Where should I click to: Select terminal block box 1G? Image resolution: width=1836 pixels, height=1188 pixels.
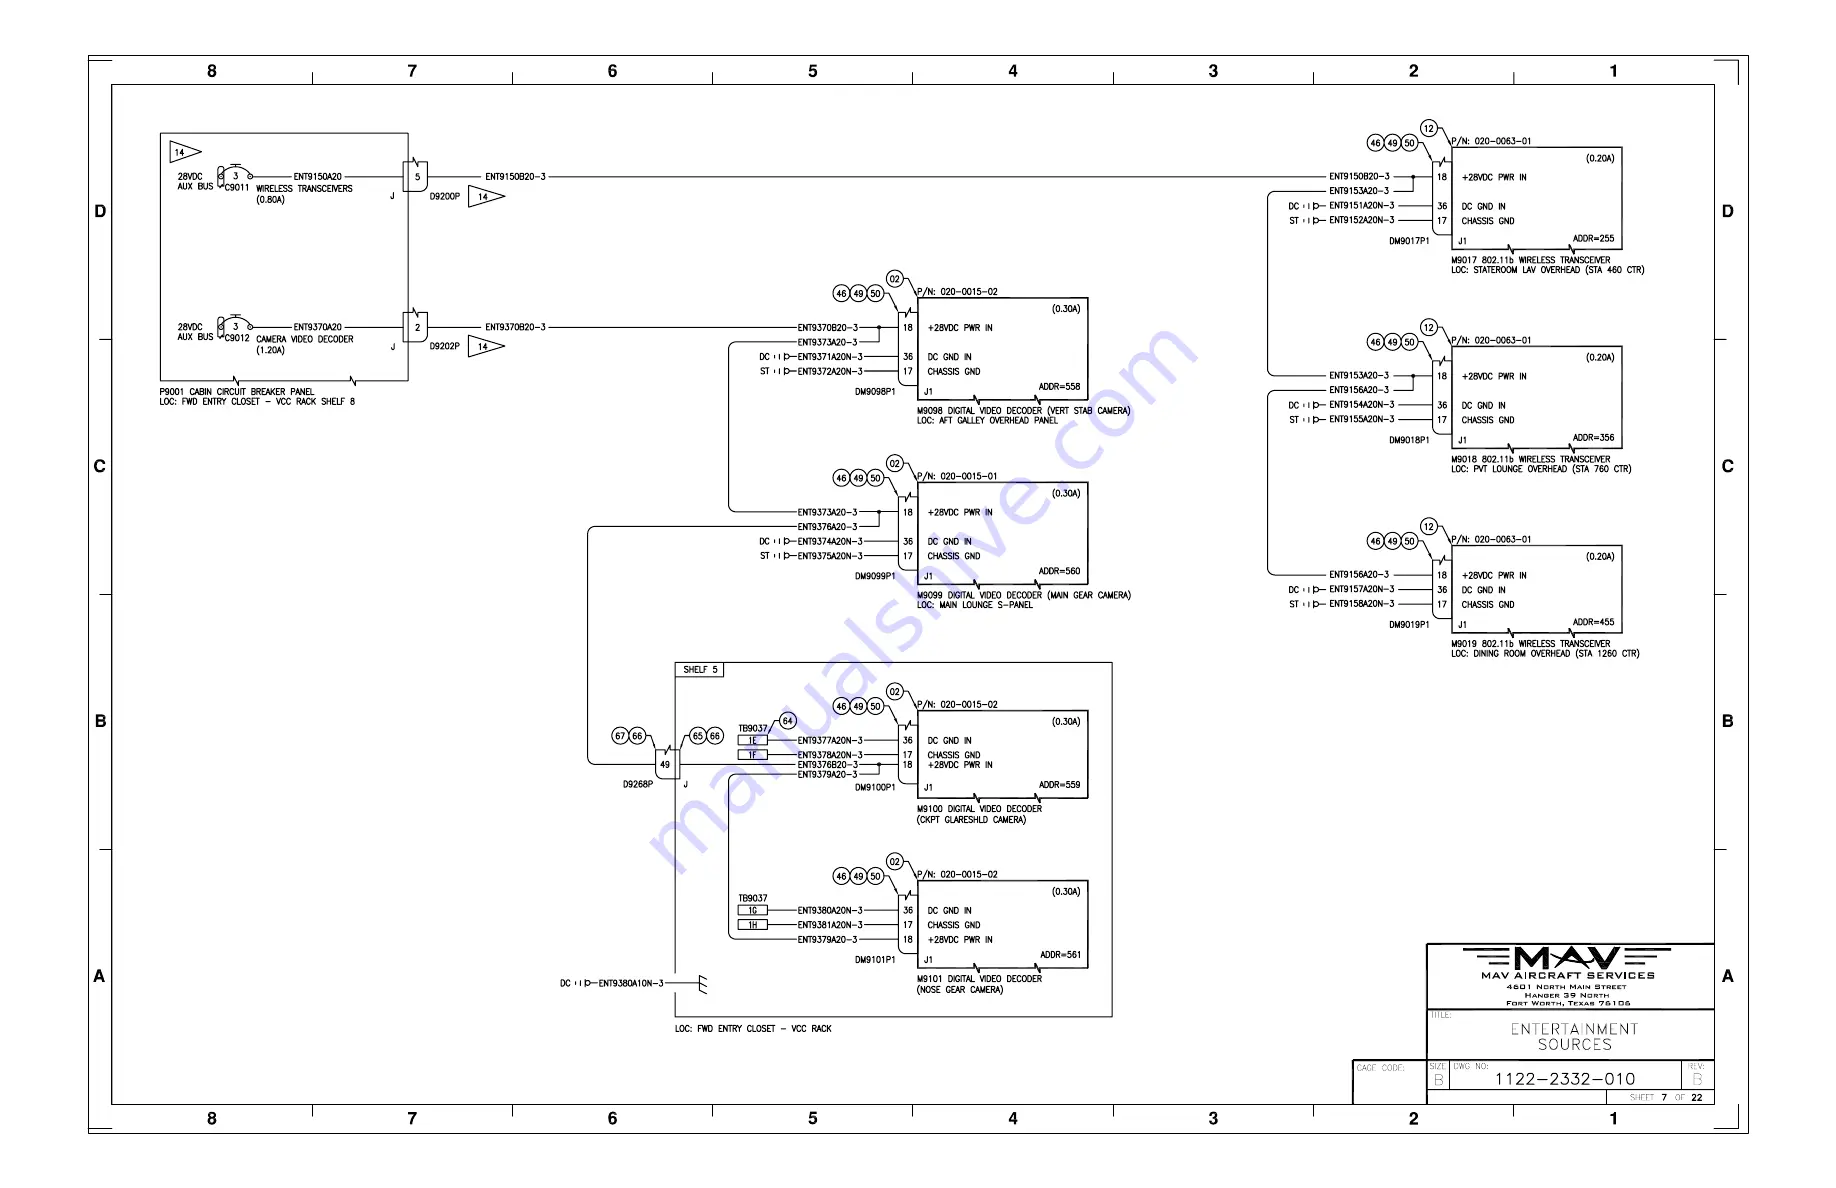coord(753,911)
